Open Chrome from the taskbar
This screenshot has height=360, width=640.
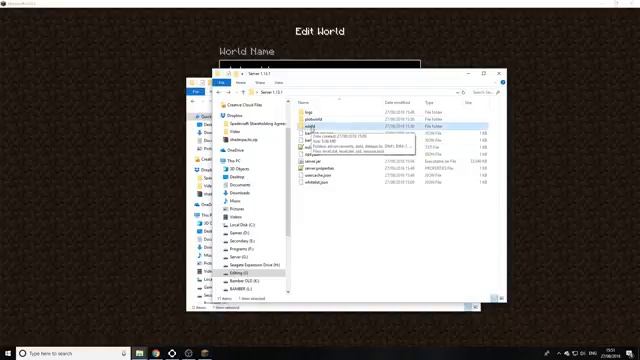pos(156,353)
